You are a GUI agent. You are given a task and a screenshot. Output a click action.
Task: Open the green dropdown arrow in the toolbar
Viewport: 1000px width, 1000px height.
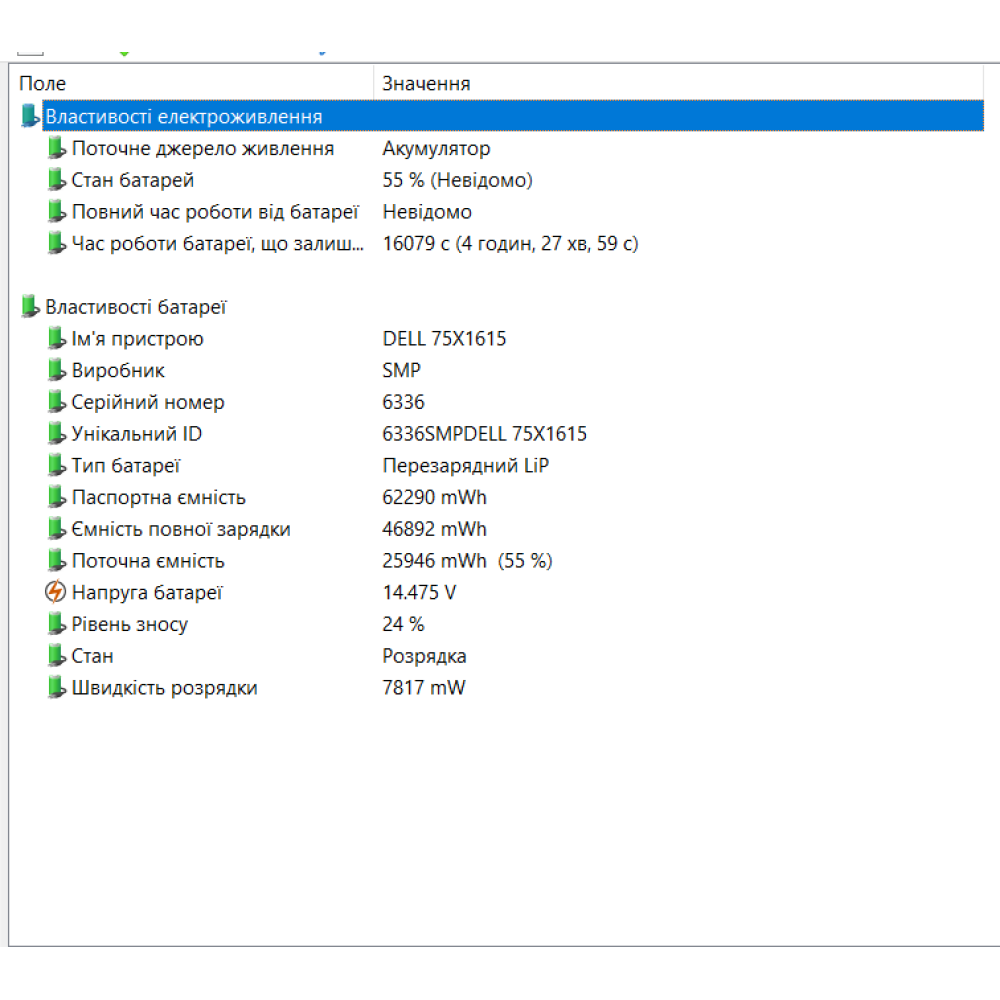(x=123, y=45)
